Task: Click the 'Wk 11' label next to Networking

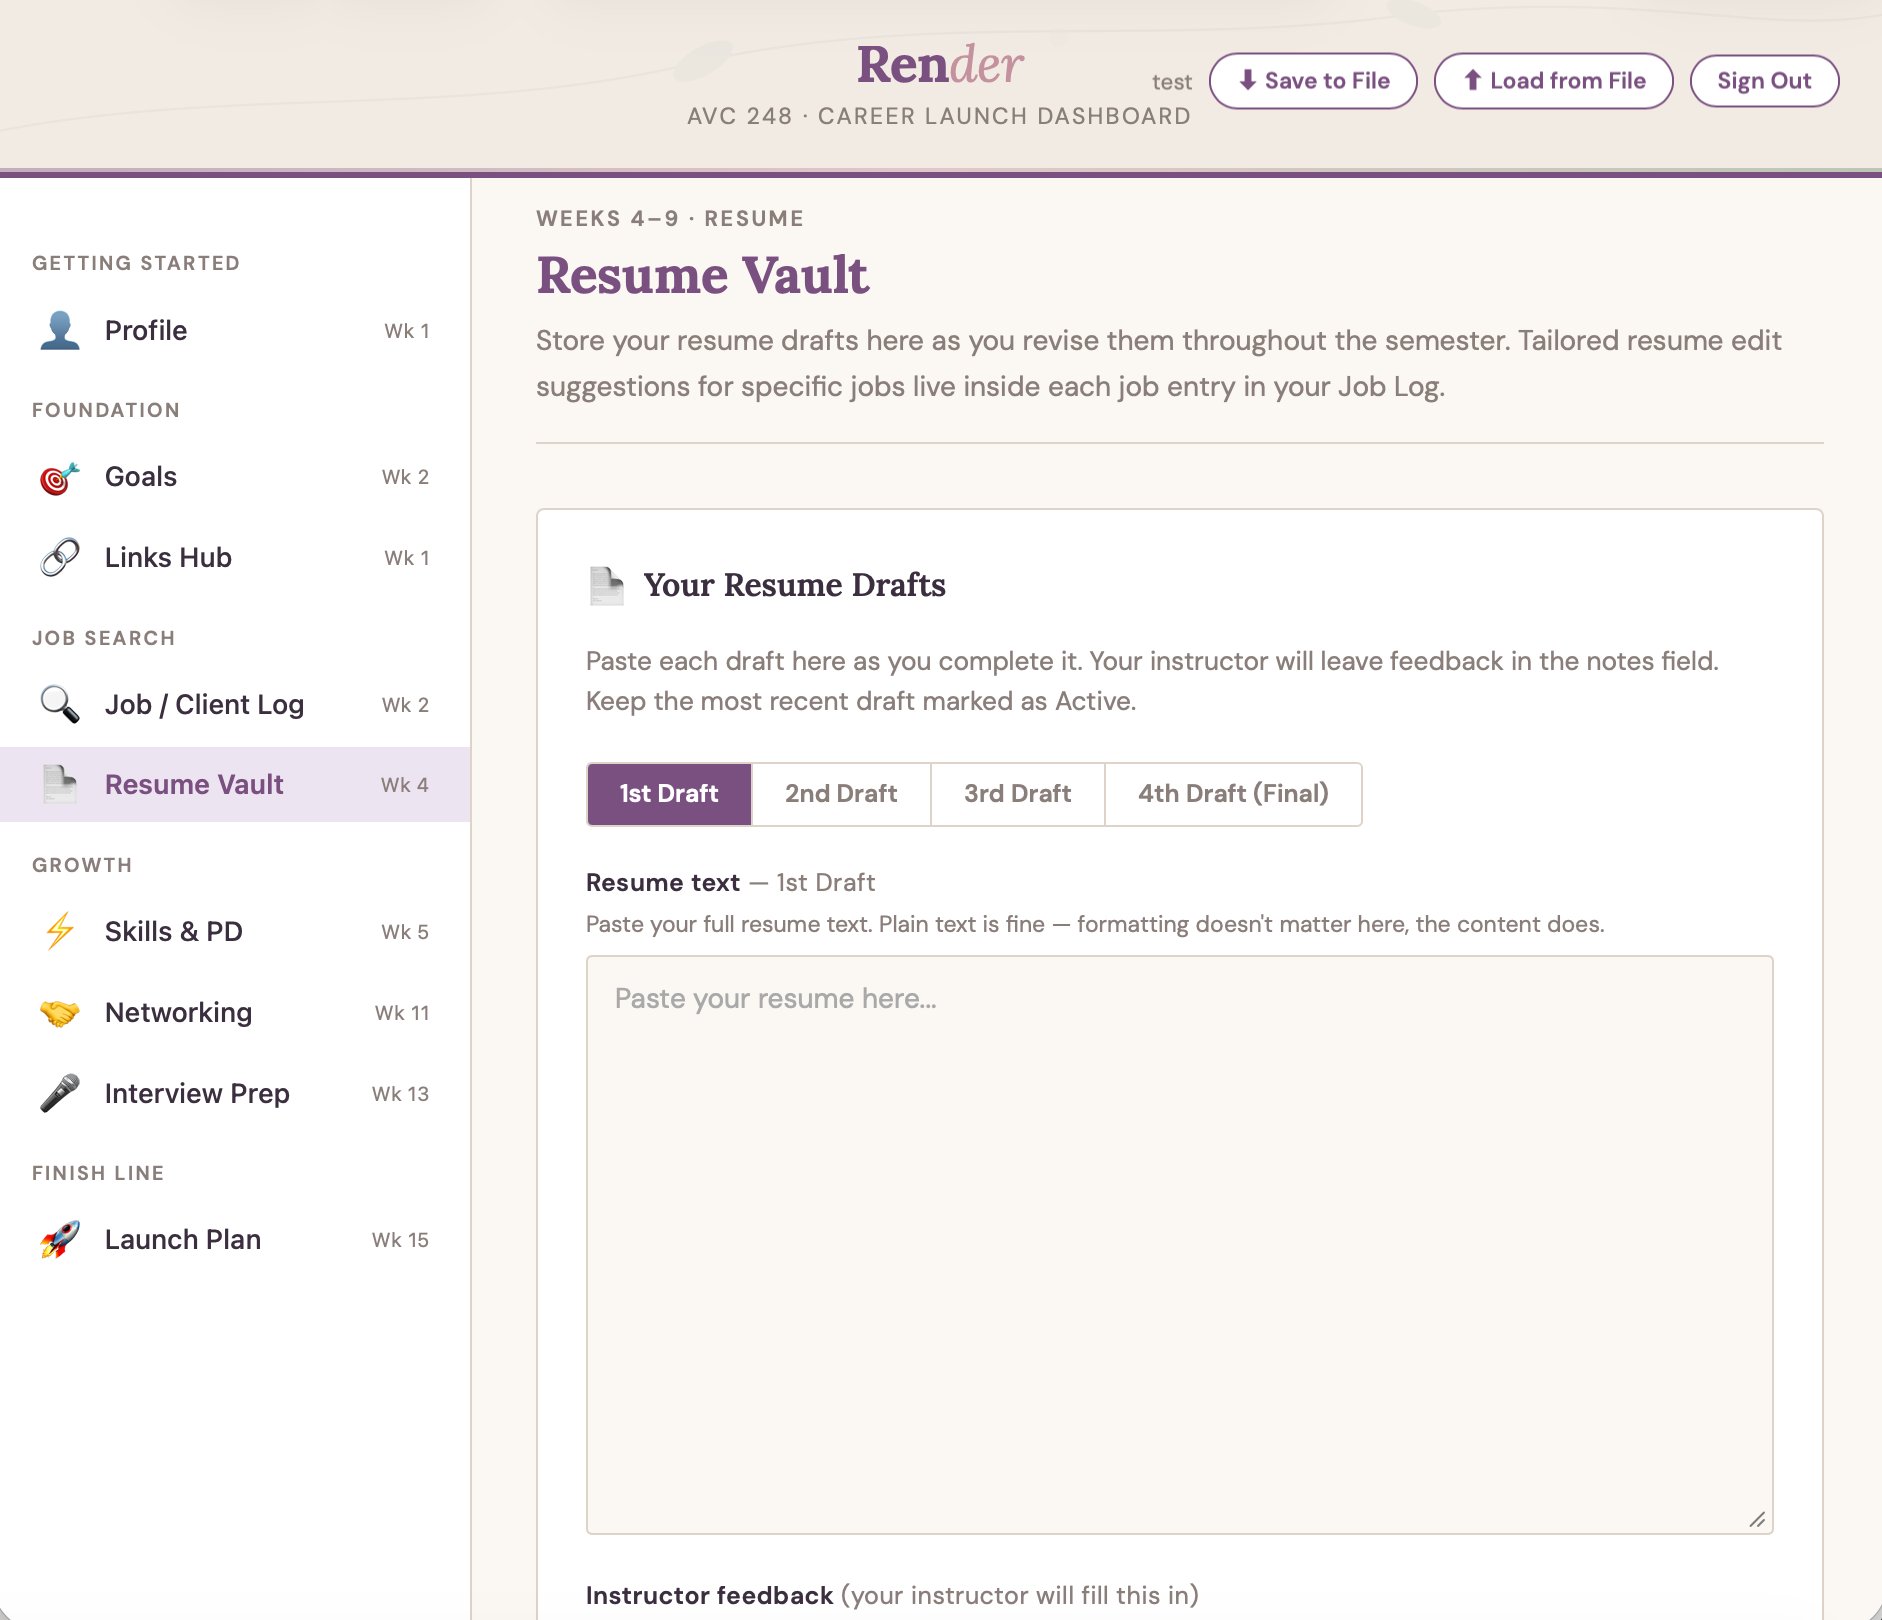Action: (402, 1013)
